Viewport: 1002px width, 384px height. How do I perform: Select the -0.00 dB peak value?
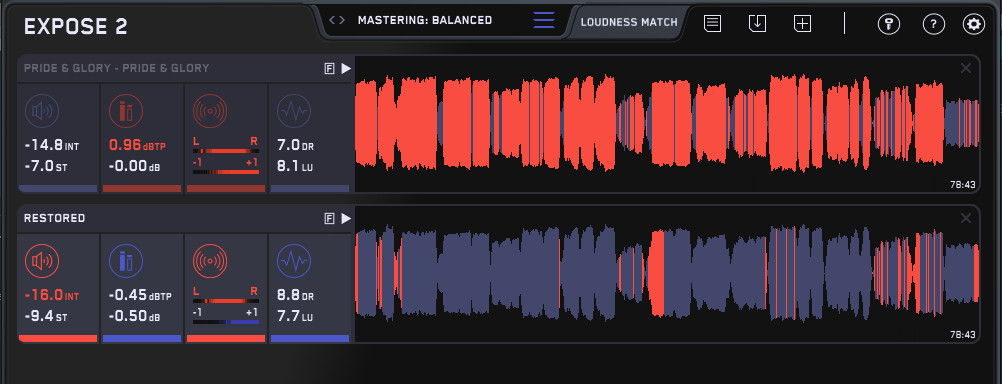(x=134, y=167)
